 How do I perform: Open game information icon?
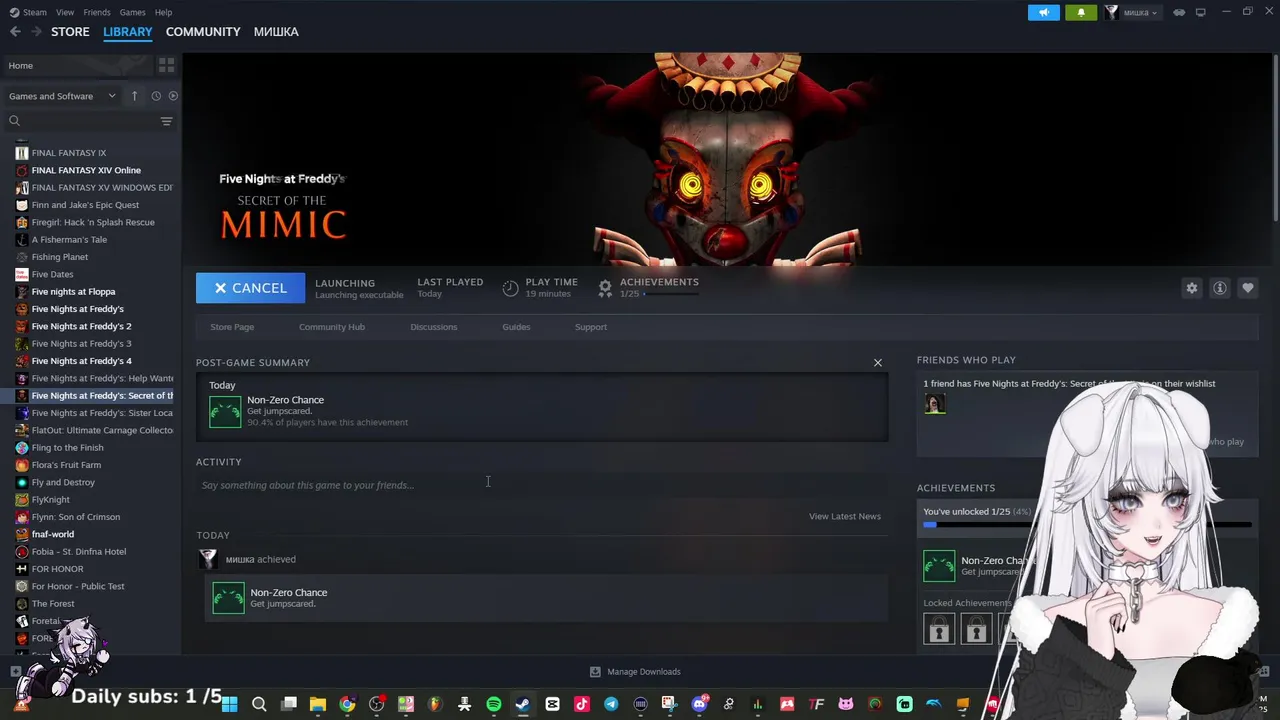click(x=1220, y=288)
